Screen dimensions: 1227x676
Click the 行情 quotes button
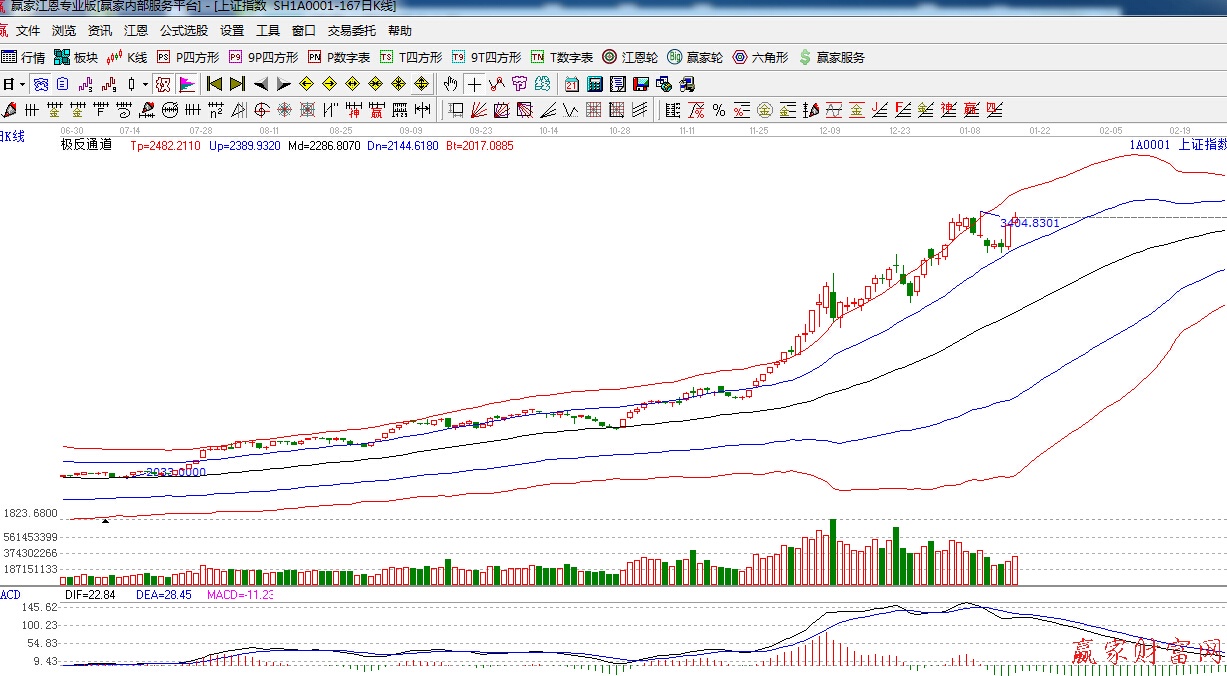pos(24,58)
